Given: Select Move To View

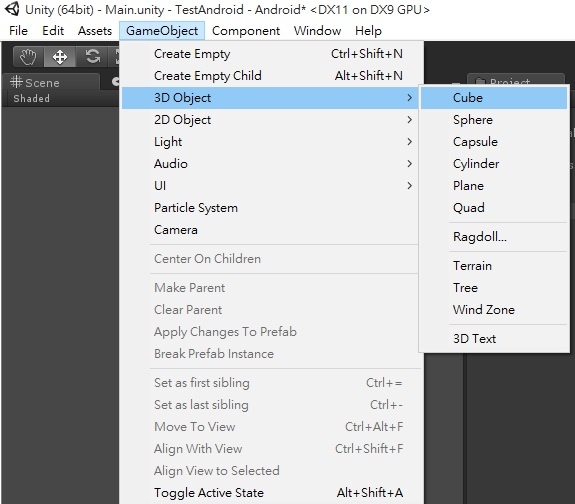Looking at the screenshot, I should [271, 427].
